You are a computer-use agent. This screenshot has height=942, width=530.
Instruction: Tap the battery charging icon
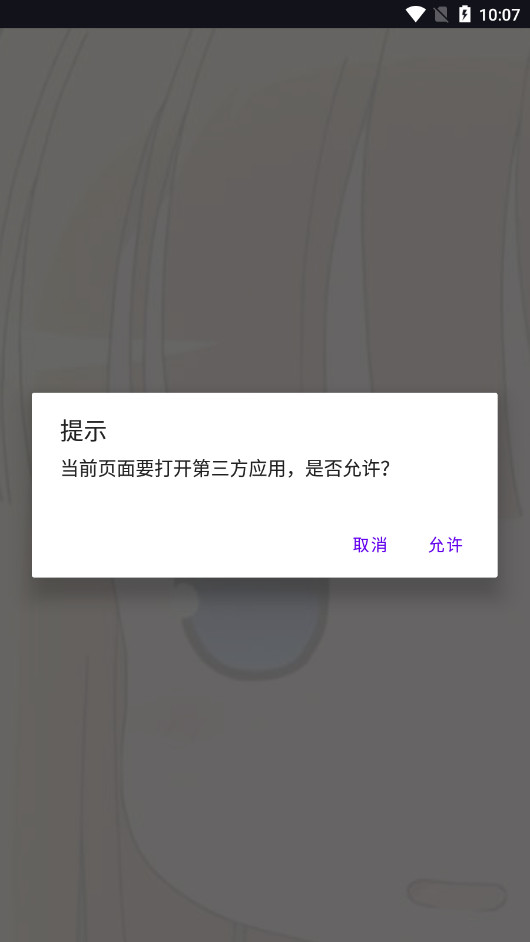click(x=465, y=14)
